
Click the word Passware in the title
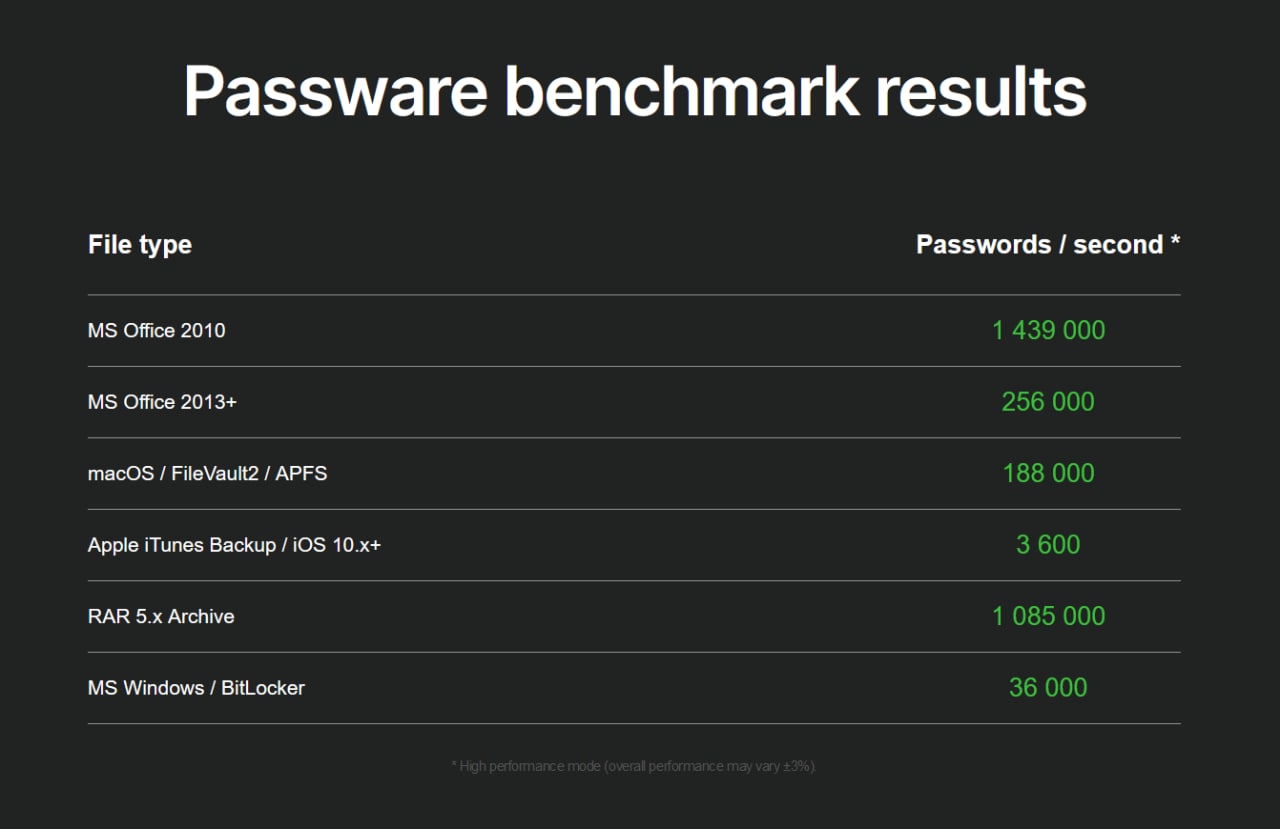(x=336, y=92)
